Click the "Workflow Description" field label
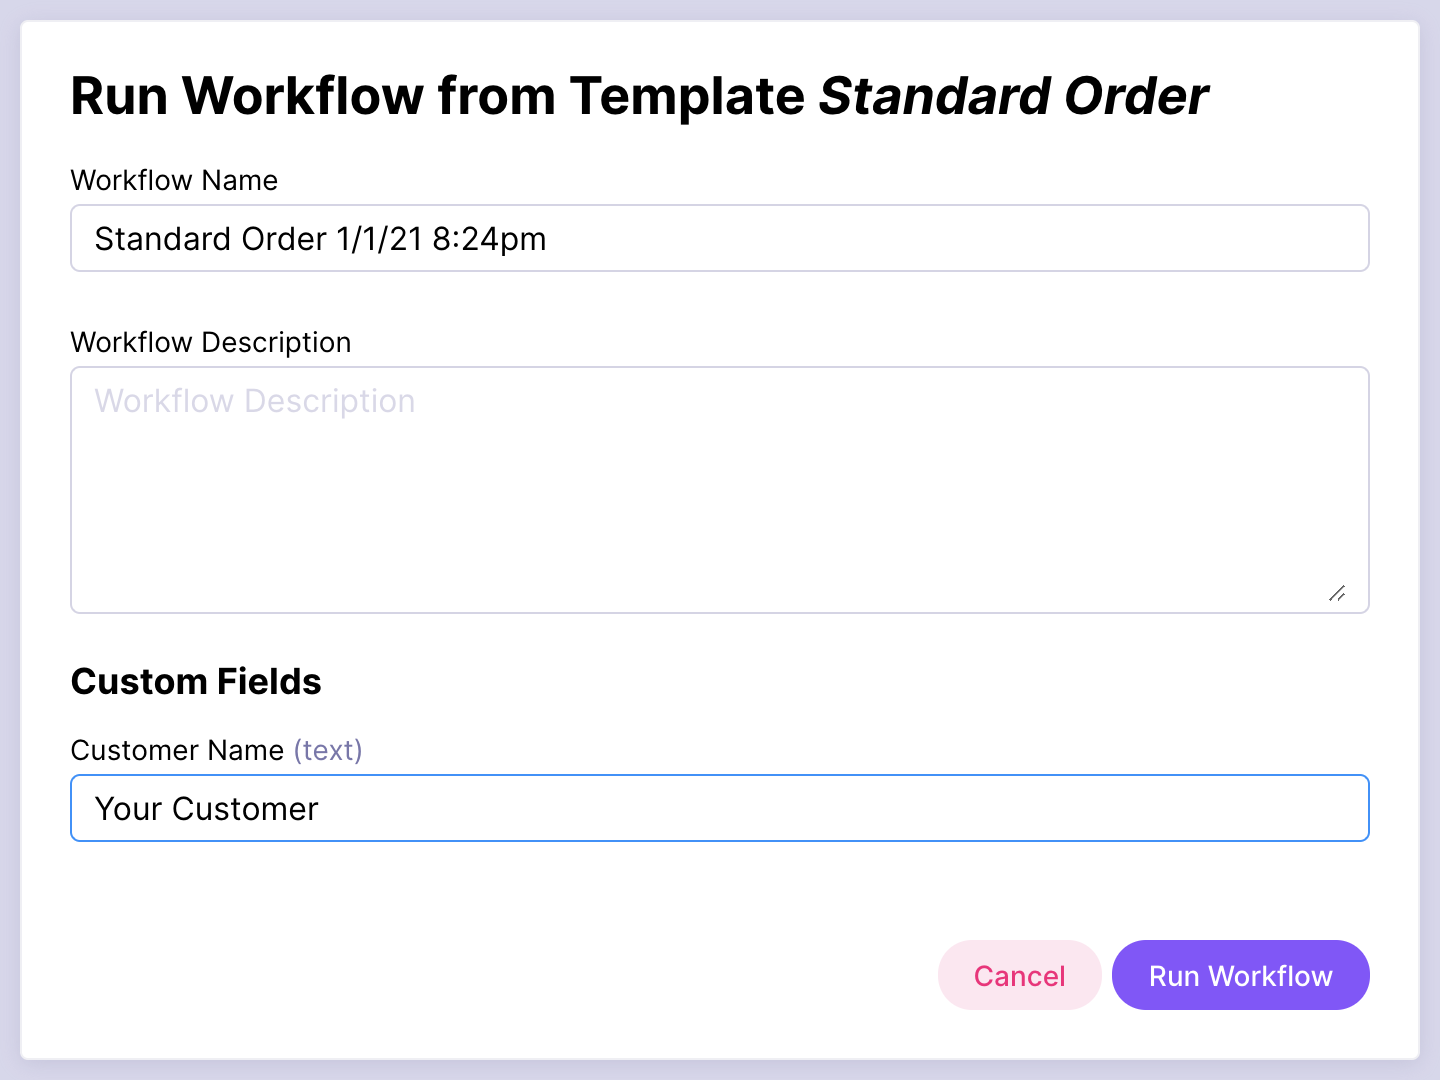Viewport: 1440px width, 1080px height. pos(211,342)
